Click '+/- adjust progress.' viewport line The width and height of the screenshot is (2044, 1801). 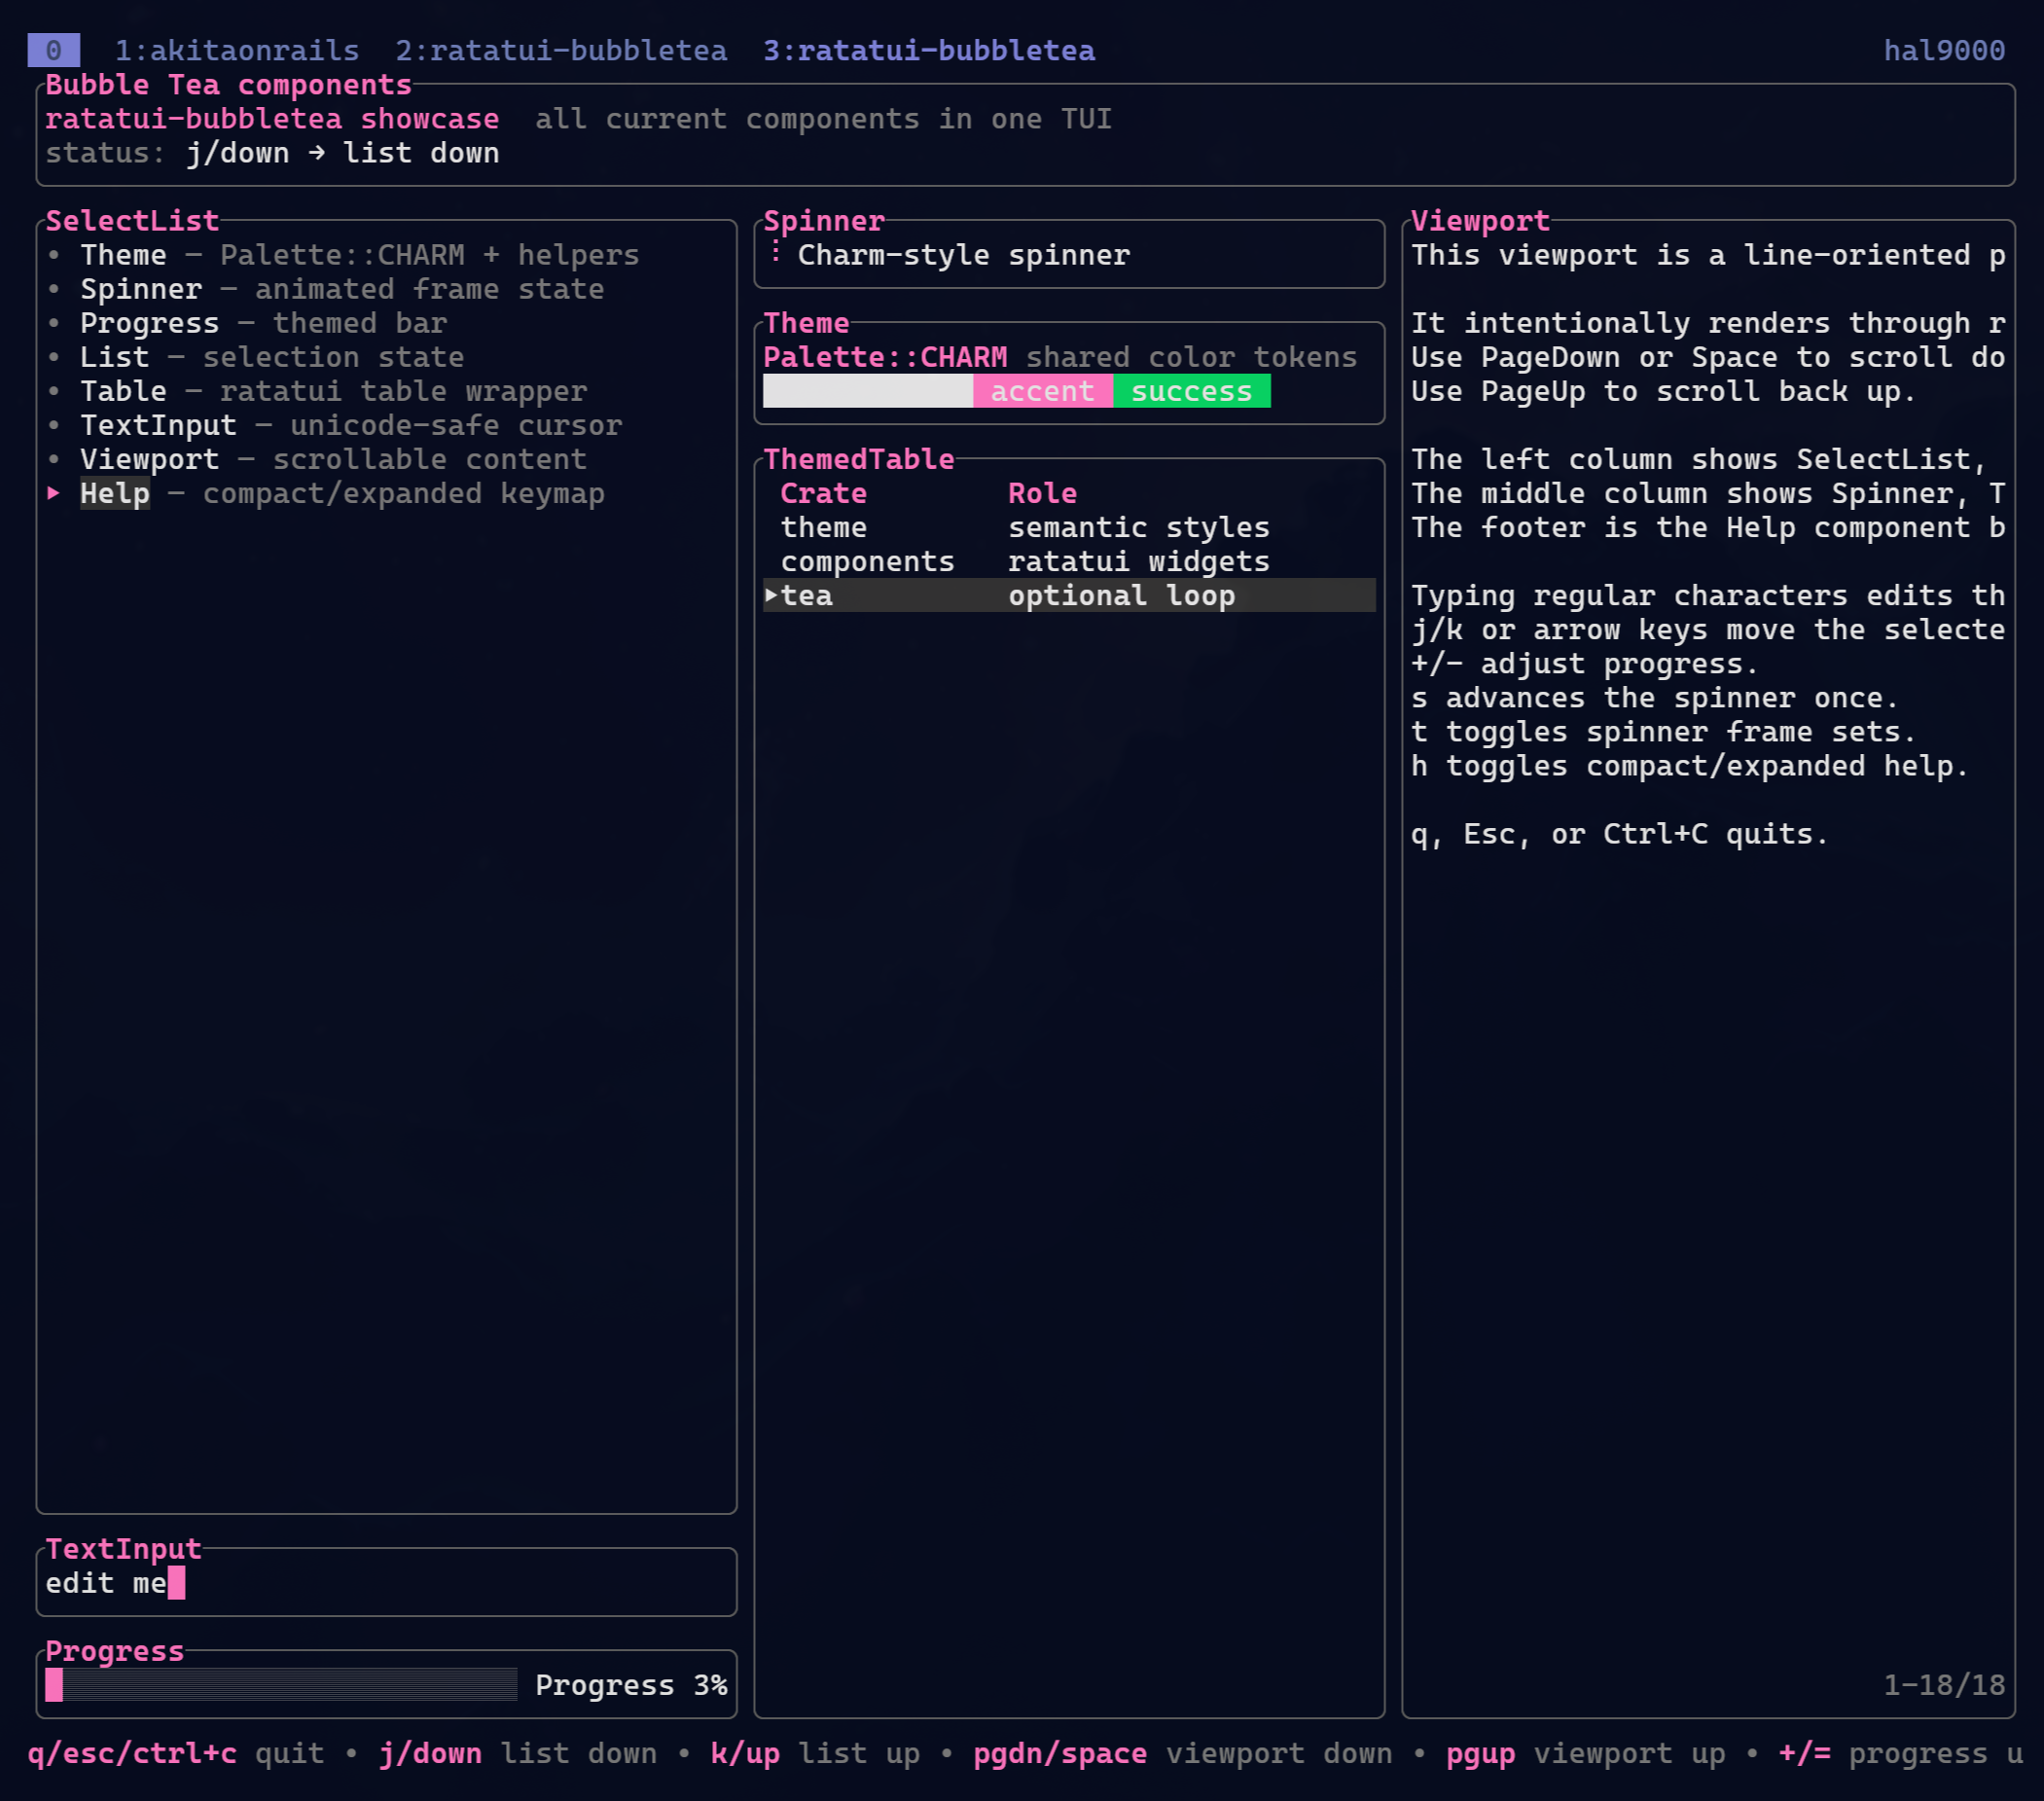point(1585,664)
